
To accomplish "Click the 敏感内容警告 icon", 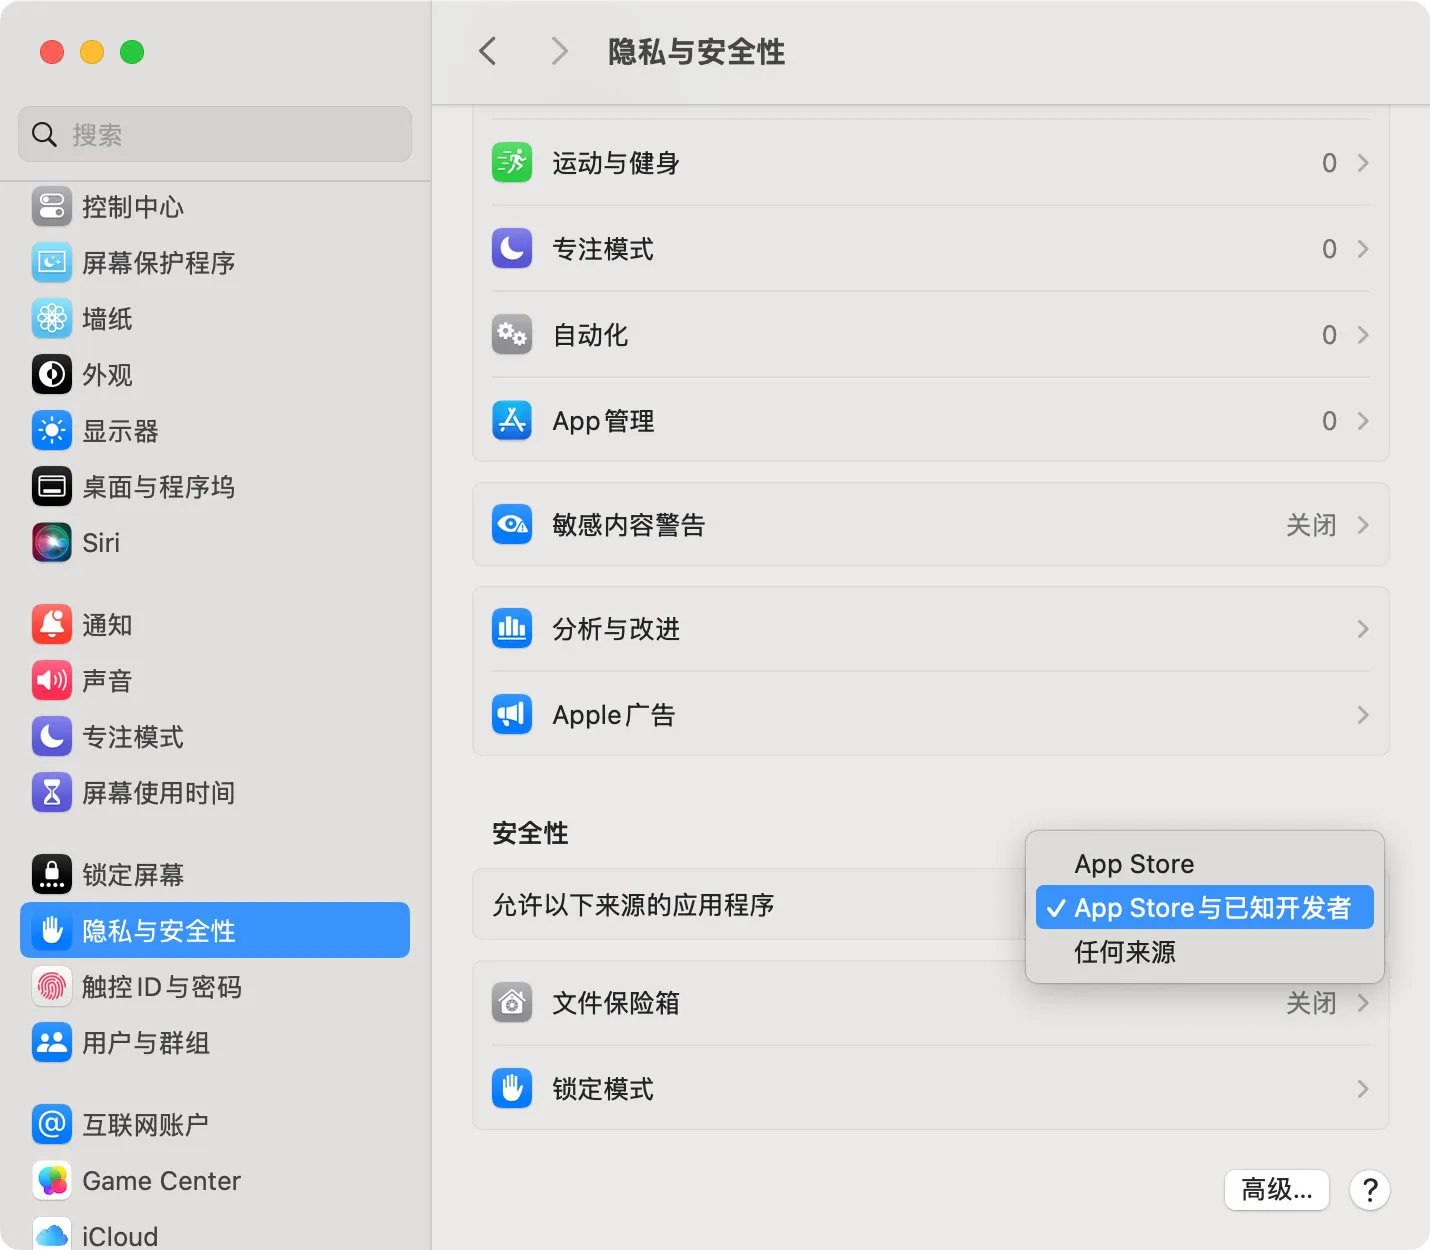I will (511, 524).
